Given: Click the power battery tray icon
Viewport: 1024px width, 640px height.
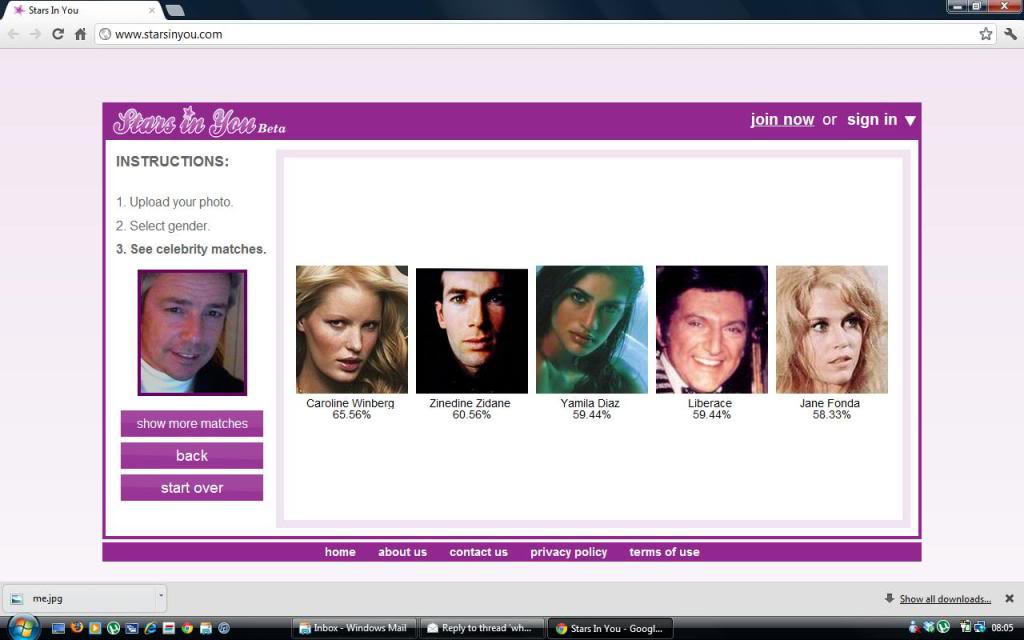Looking at the screenshot, I should [965, 626].
